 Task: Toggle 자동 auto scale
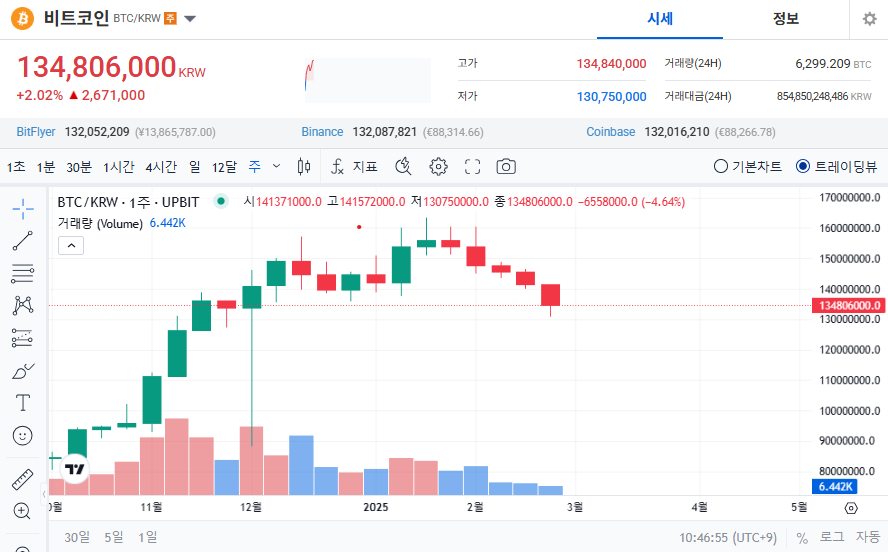pyautogui.click(x=868, y=537)
